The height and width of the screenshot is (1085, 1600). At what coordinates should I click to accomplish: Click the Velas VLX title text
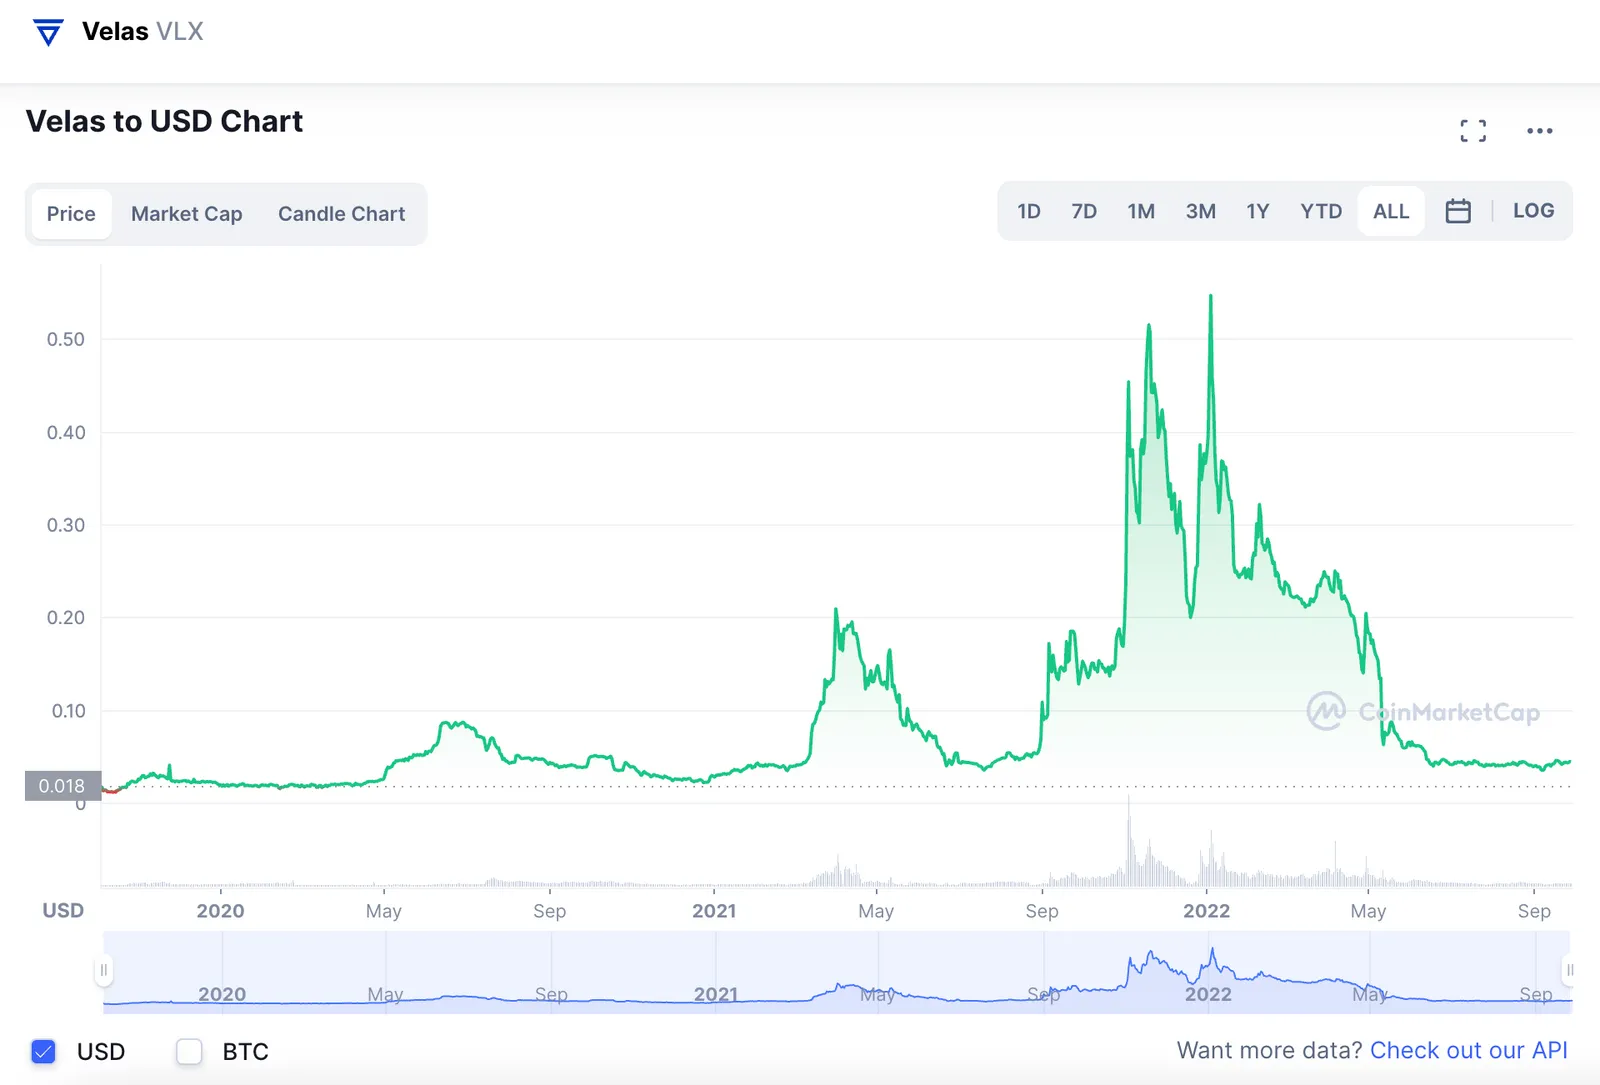pyautogui.click(x=142, y=32)
